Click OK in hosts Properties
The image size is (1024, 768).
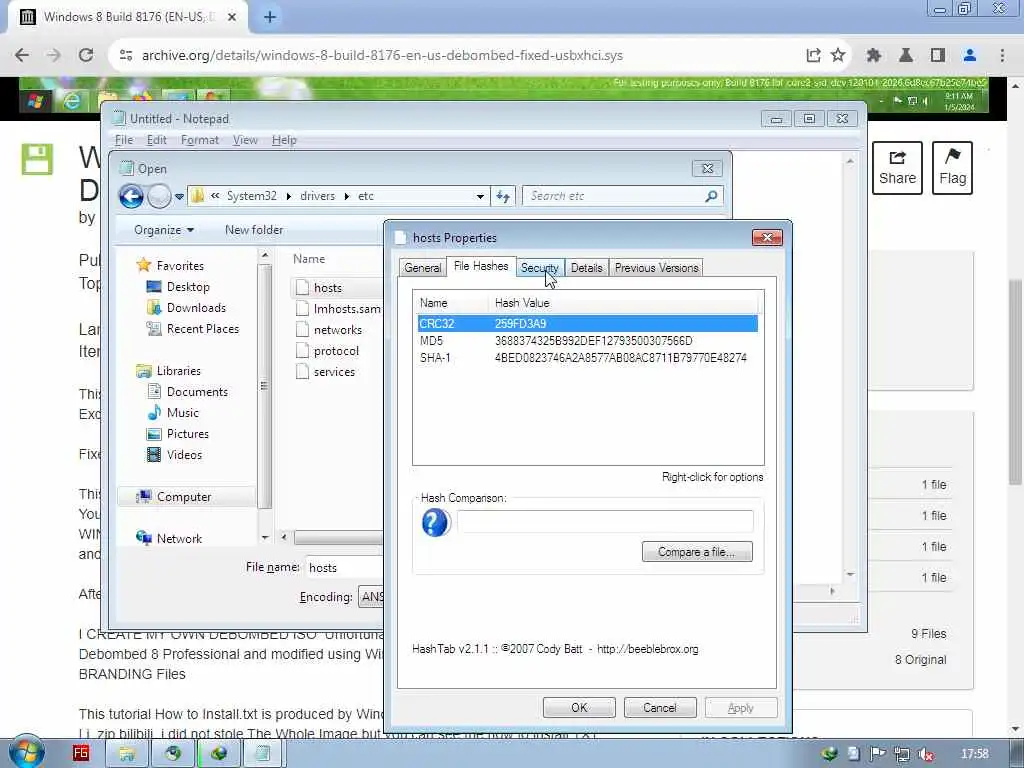pyautogui.click(x=579, y=708)
